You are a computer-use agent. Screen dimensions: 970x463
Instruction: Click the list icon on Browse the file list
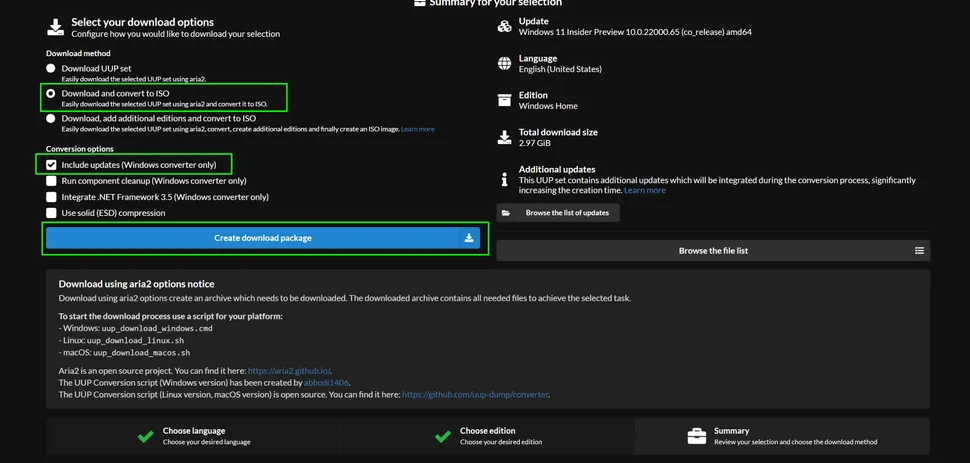919,251
